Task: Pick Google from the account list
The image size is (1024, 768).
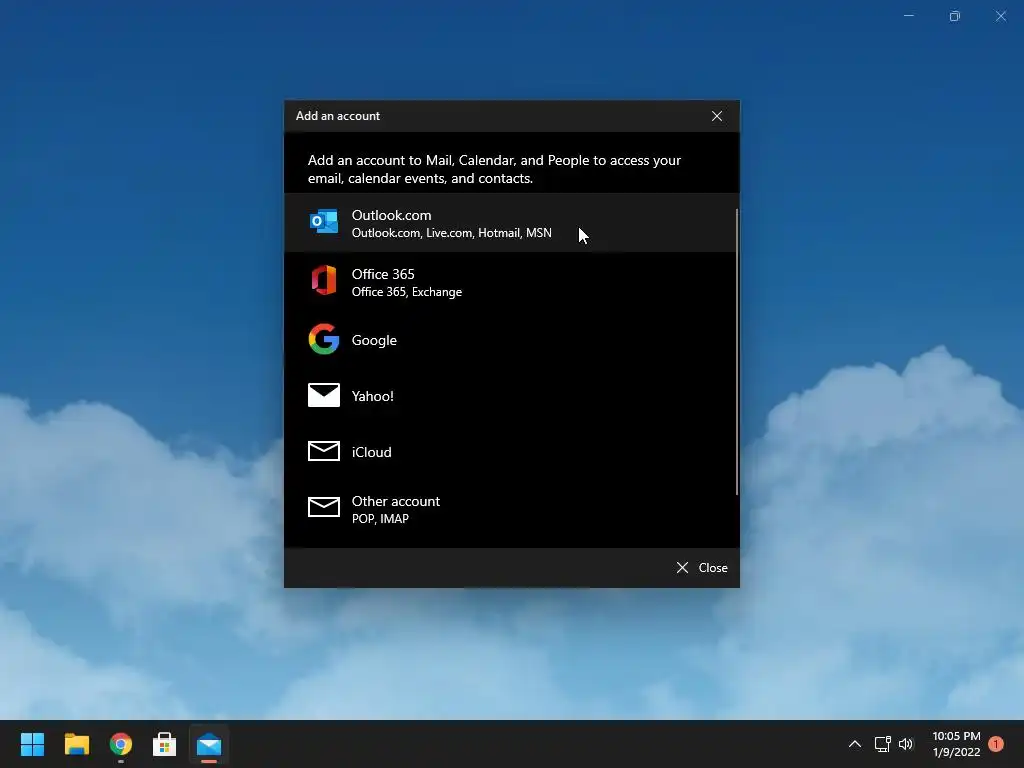Action: [509, 340]
